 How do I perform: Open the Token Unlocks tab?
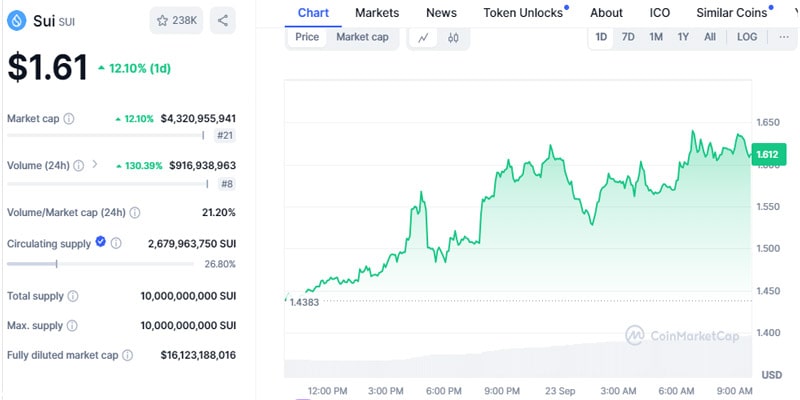point(523,13)
